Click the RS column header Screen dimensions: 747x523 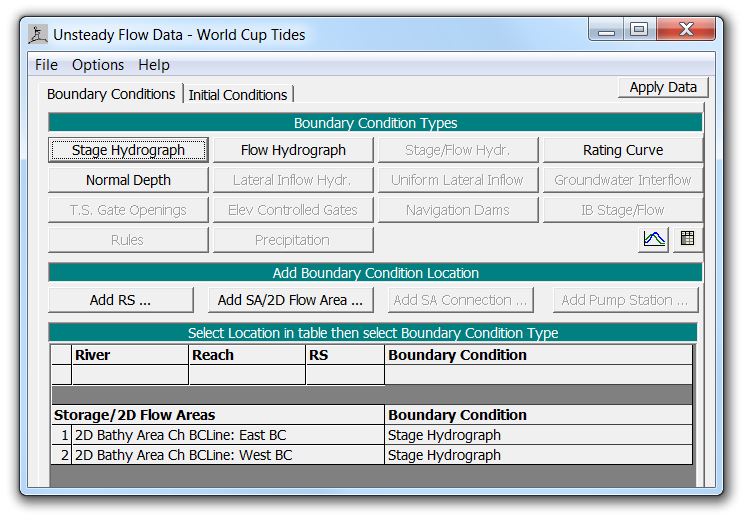click(345, 355)
